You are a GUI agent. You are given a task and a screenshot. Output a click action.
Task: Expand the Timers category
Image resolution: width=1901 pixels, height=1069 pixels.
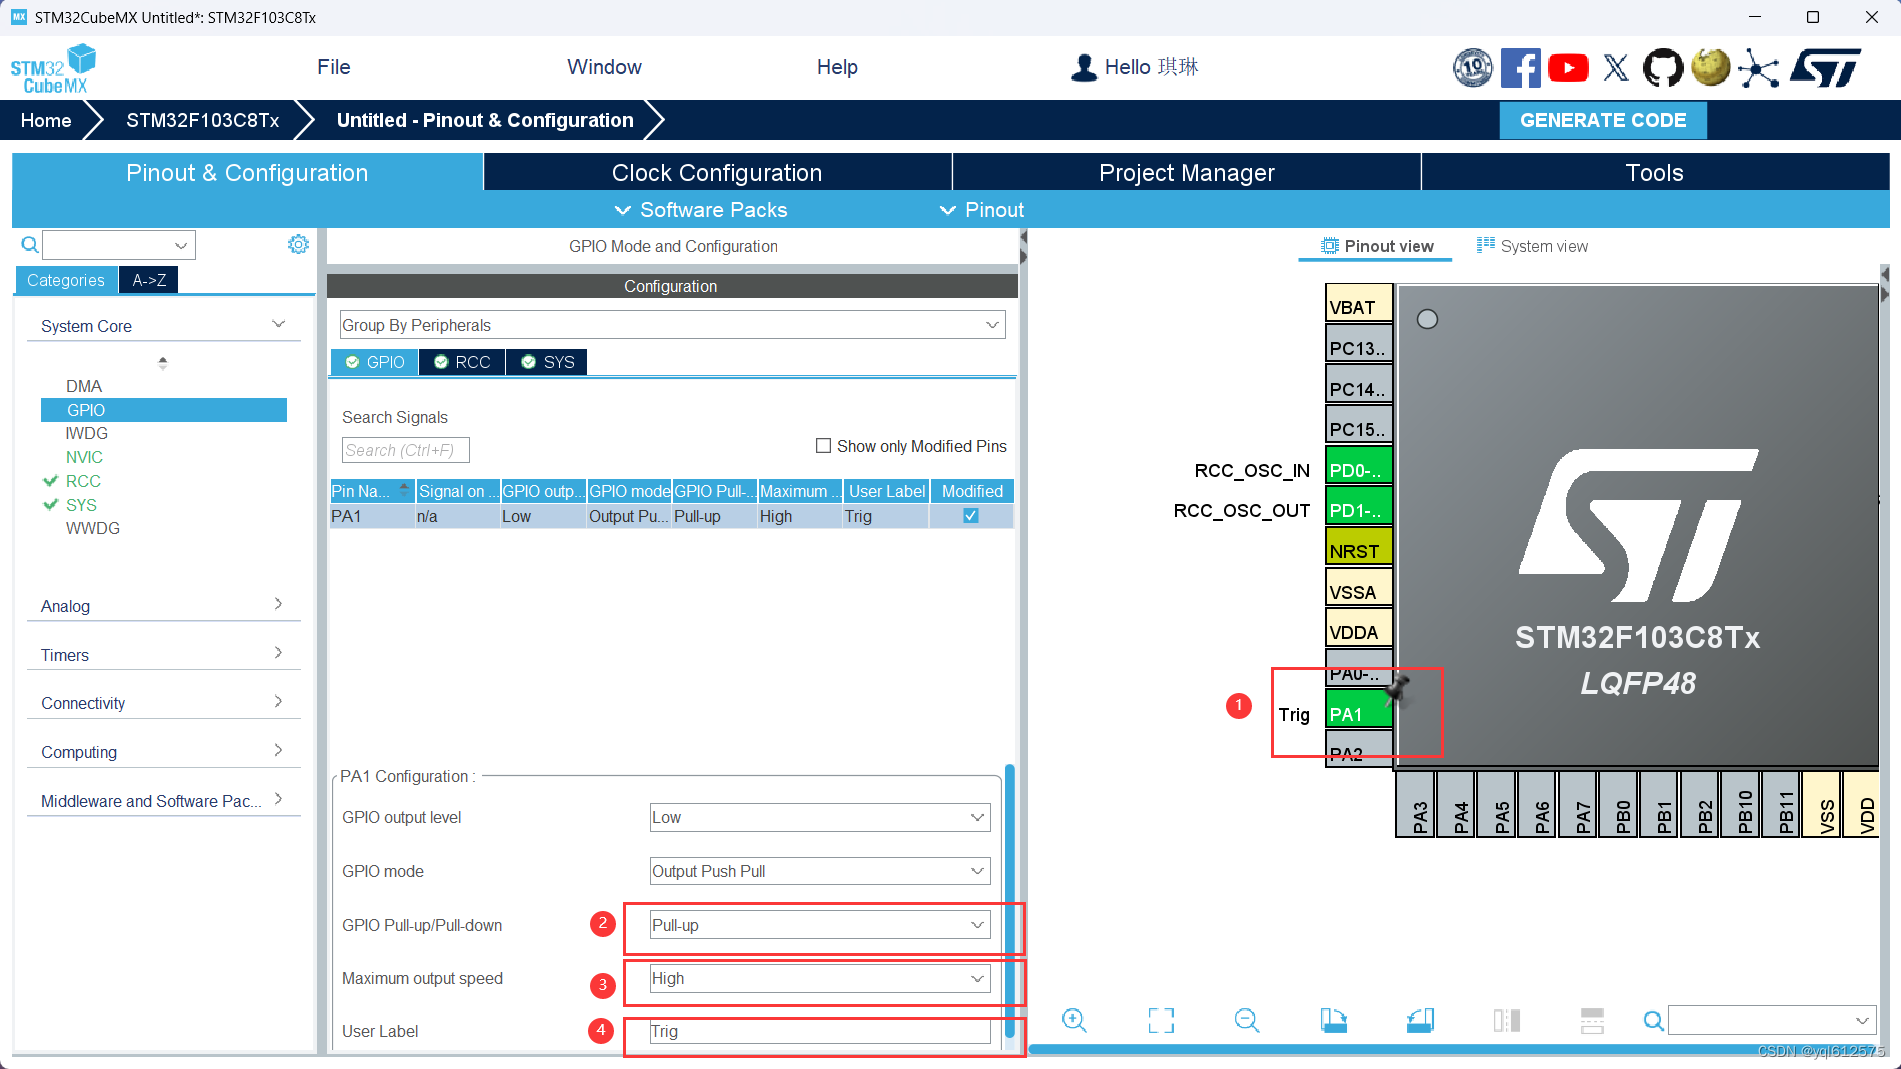[162, 655]
